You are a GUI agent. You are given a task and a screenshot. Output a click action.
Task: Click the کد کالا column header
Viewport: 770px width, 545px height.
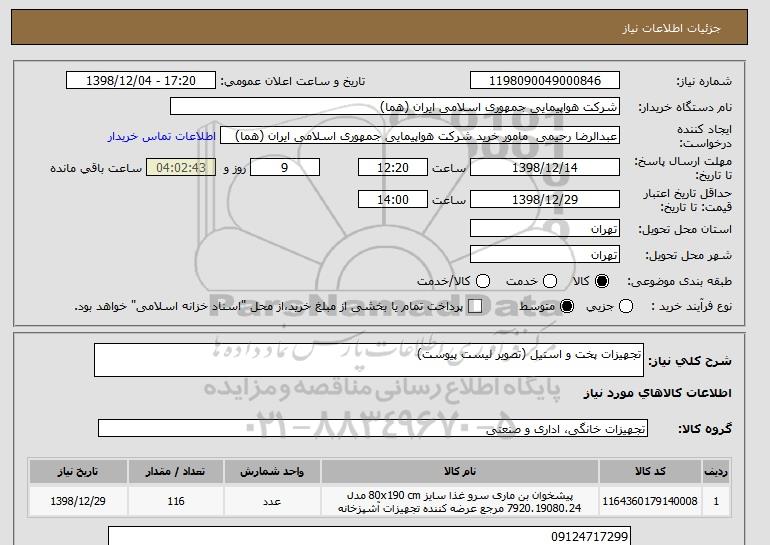650,471
